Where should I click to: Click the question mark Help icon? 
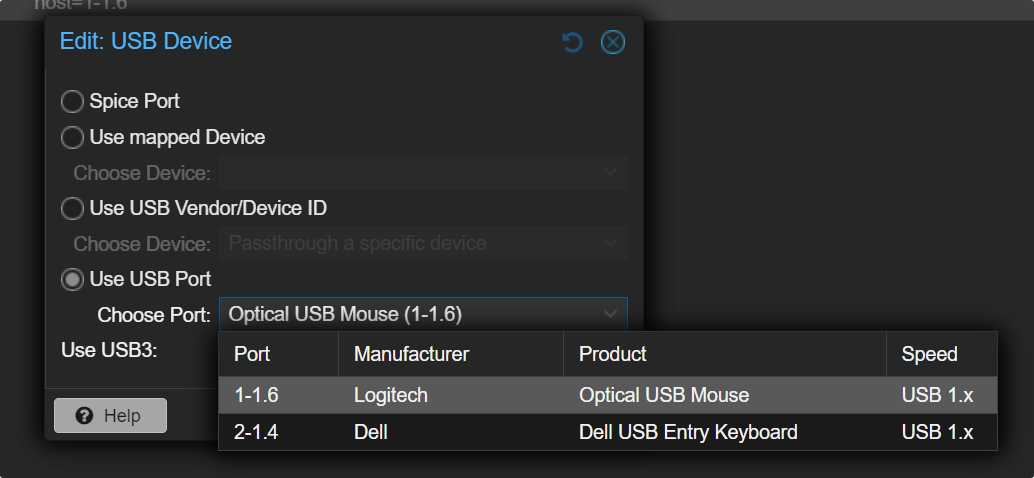[x=84, y=416]
